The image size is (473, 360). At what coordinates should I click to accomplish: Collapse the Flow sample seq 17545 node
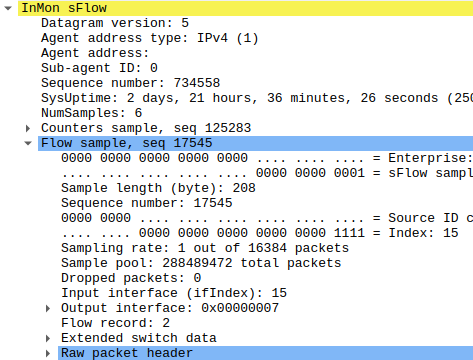(28, 143)
